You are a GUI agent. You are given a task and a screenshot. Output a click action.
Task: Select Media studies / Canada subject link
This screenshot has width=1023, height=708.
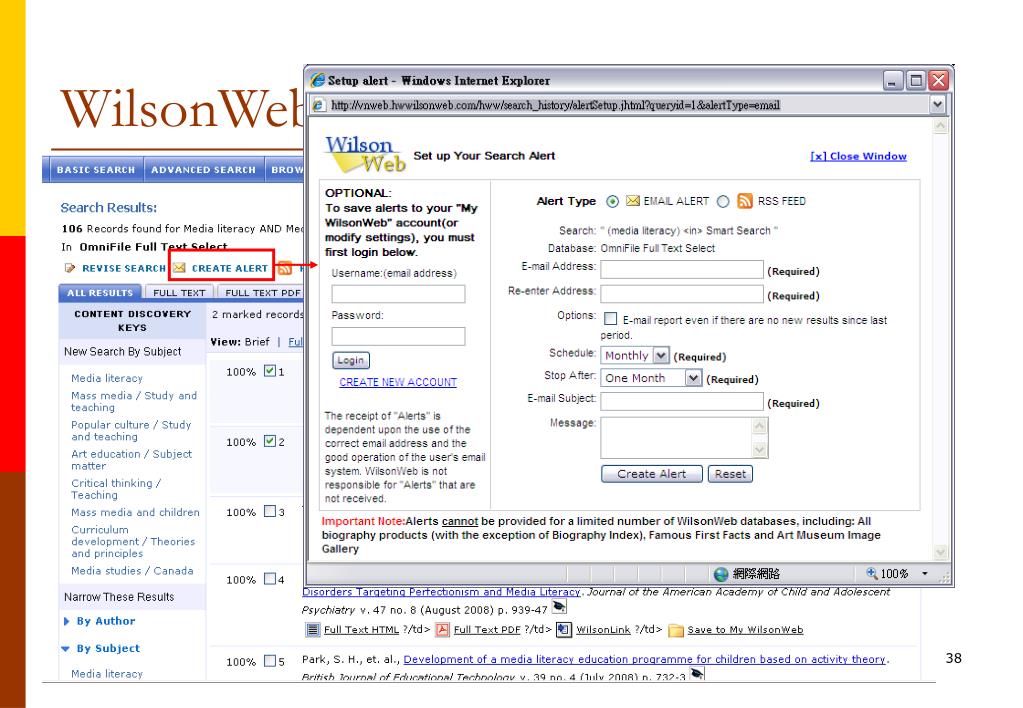coord(132,571)
